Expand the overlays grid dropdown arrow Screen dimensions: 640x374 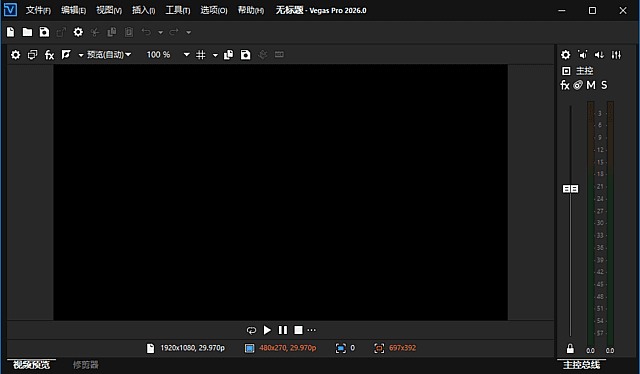(215, 55)
